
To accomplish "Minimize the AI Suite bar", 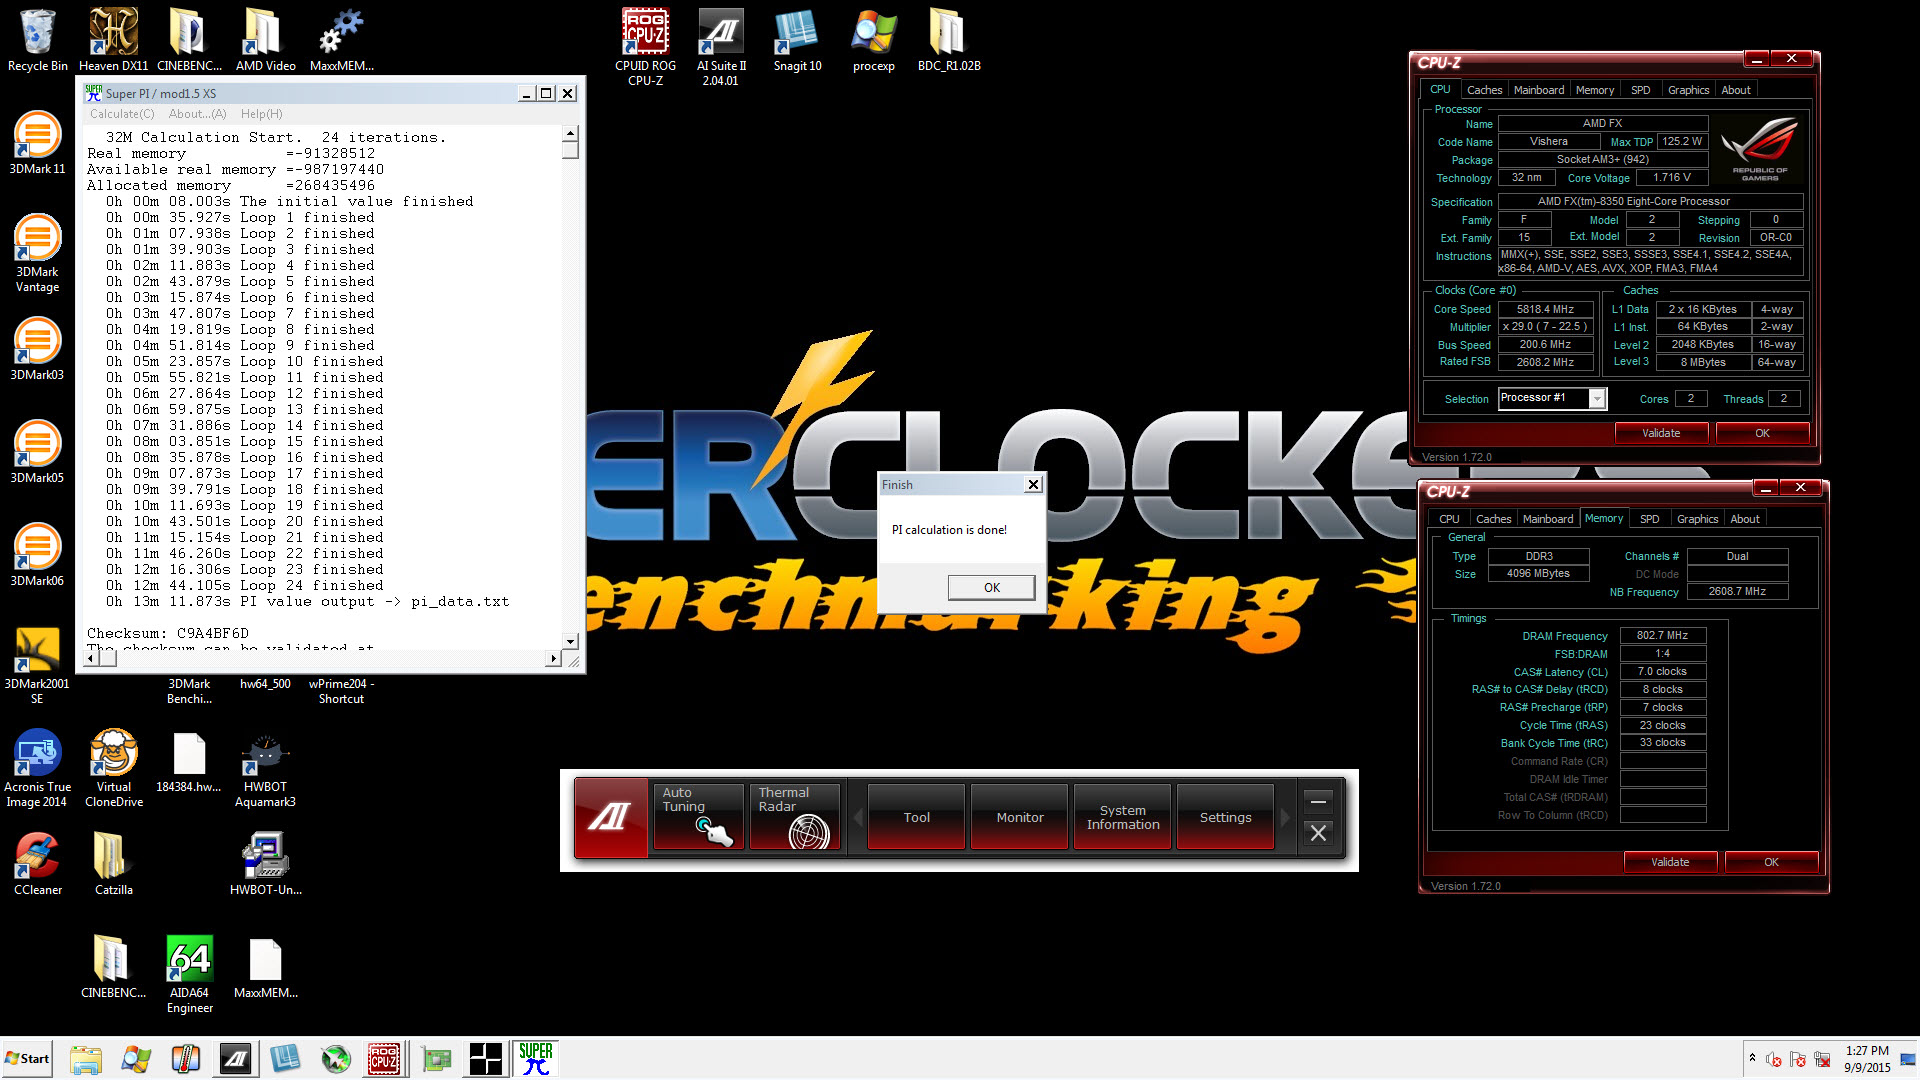I will pos(1318,801).
